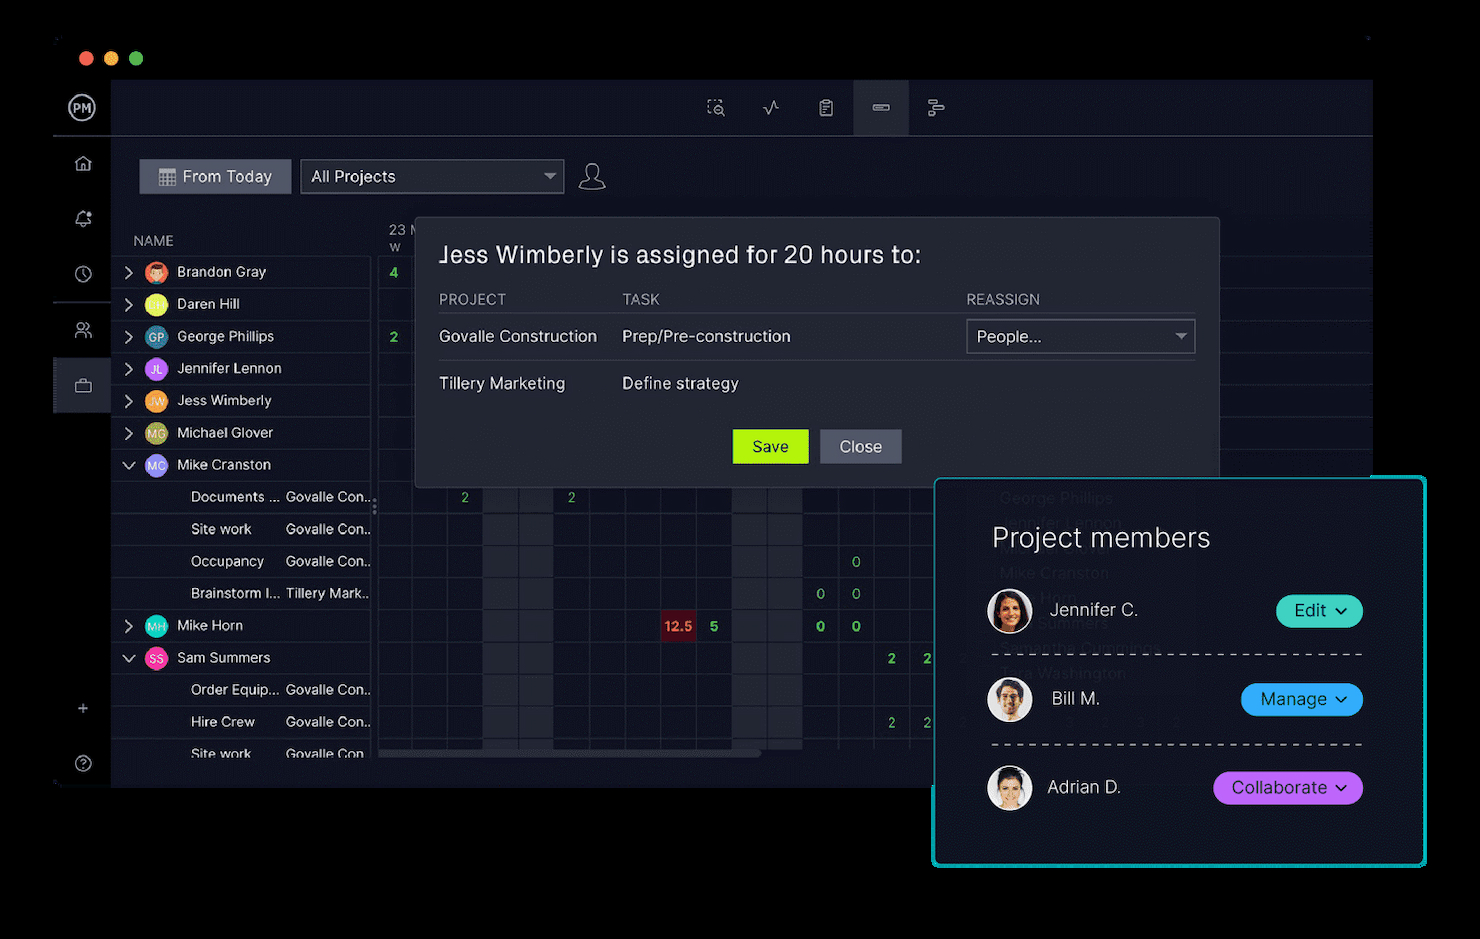Viewport: 1480px width, 939px height.
Task: Click Jess Wimberly's orange avatar
Action: coord(156,401)
